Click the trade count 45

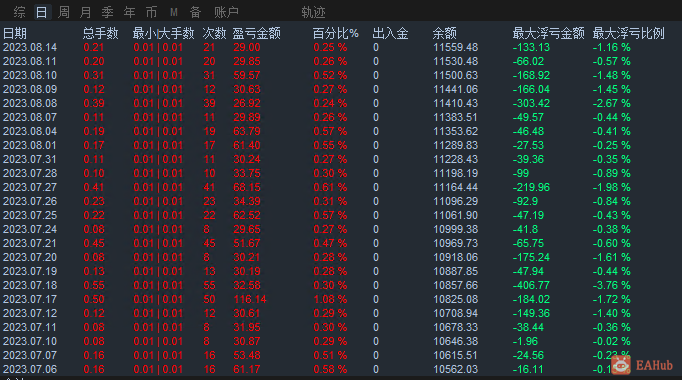pos(209,243)
